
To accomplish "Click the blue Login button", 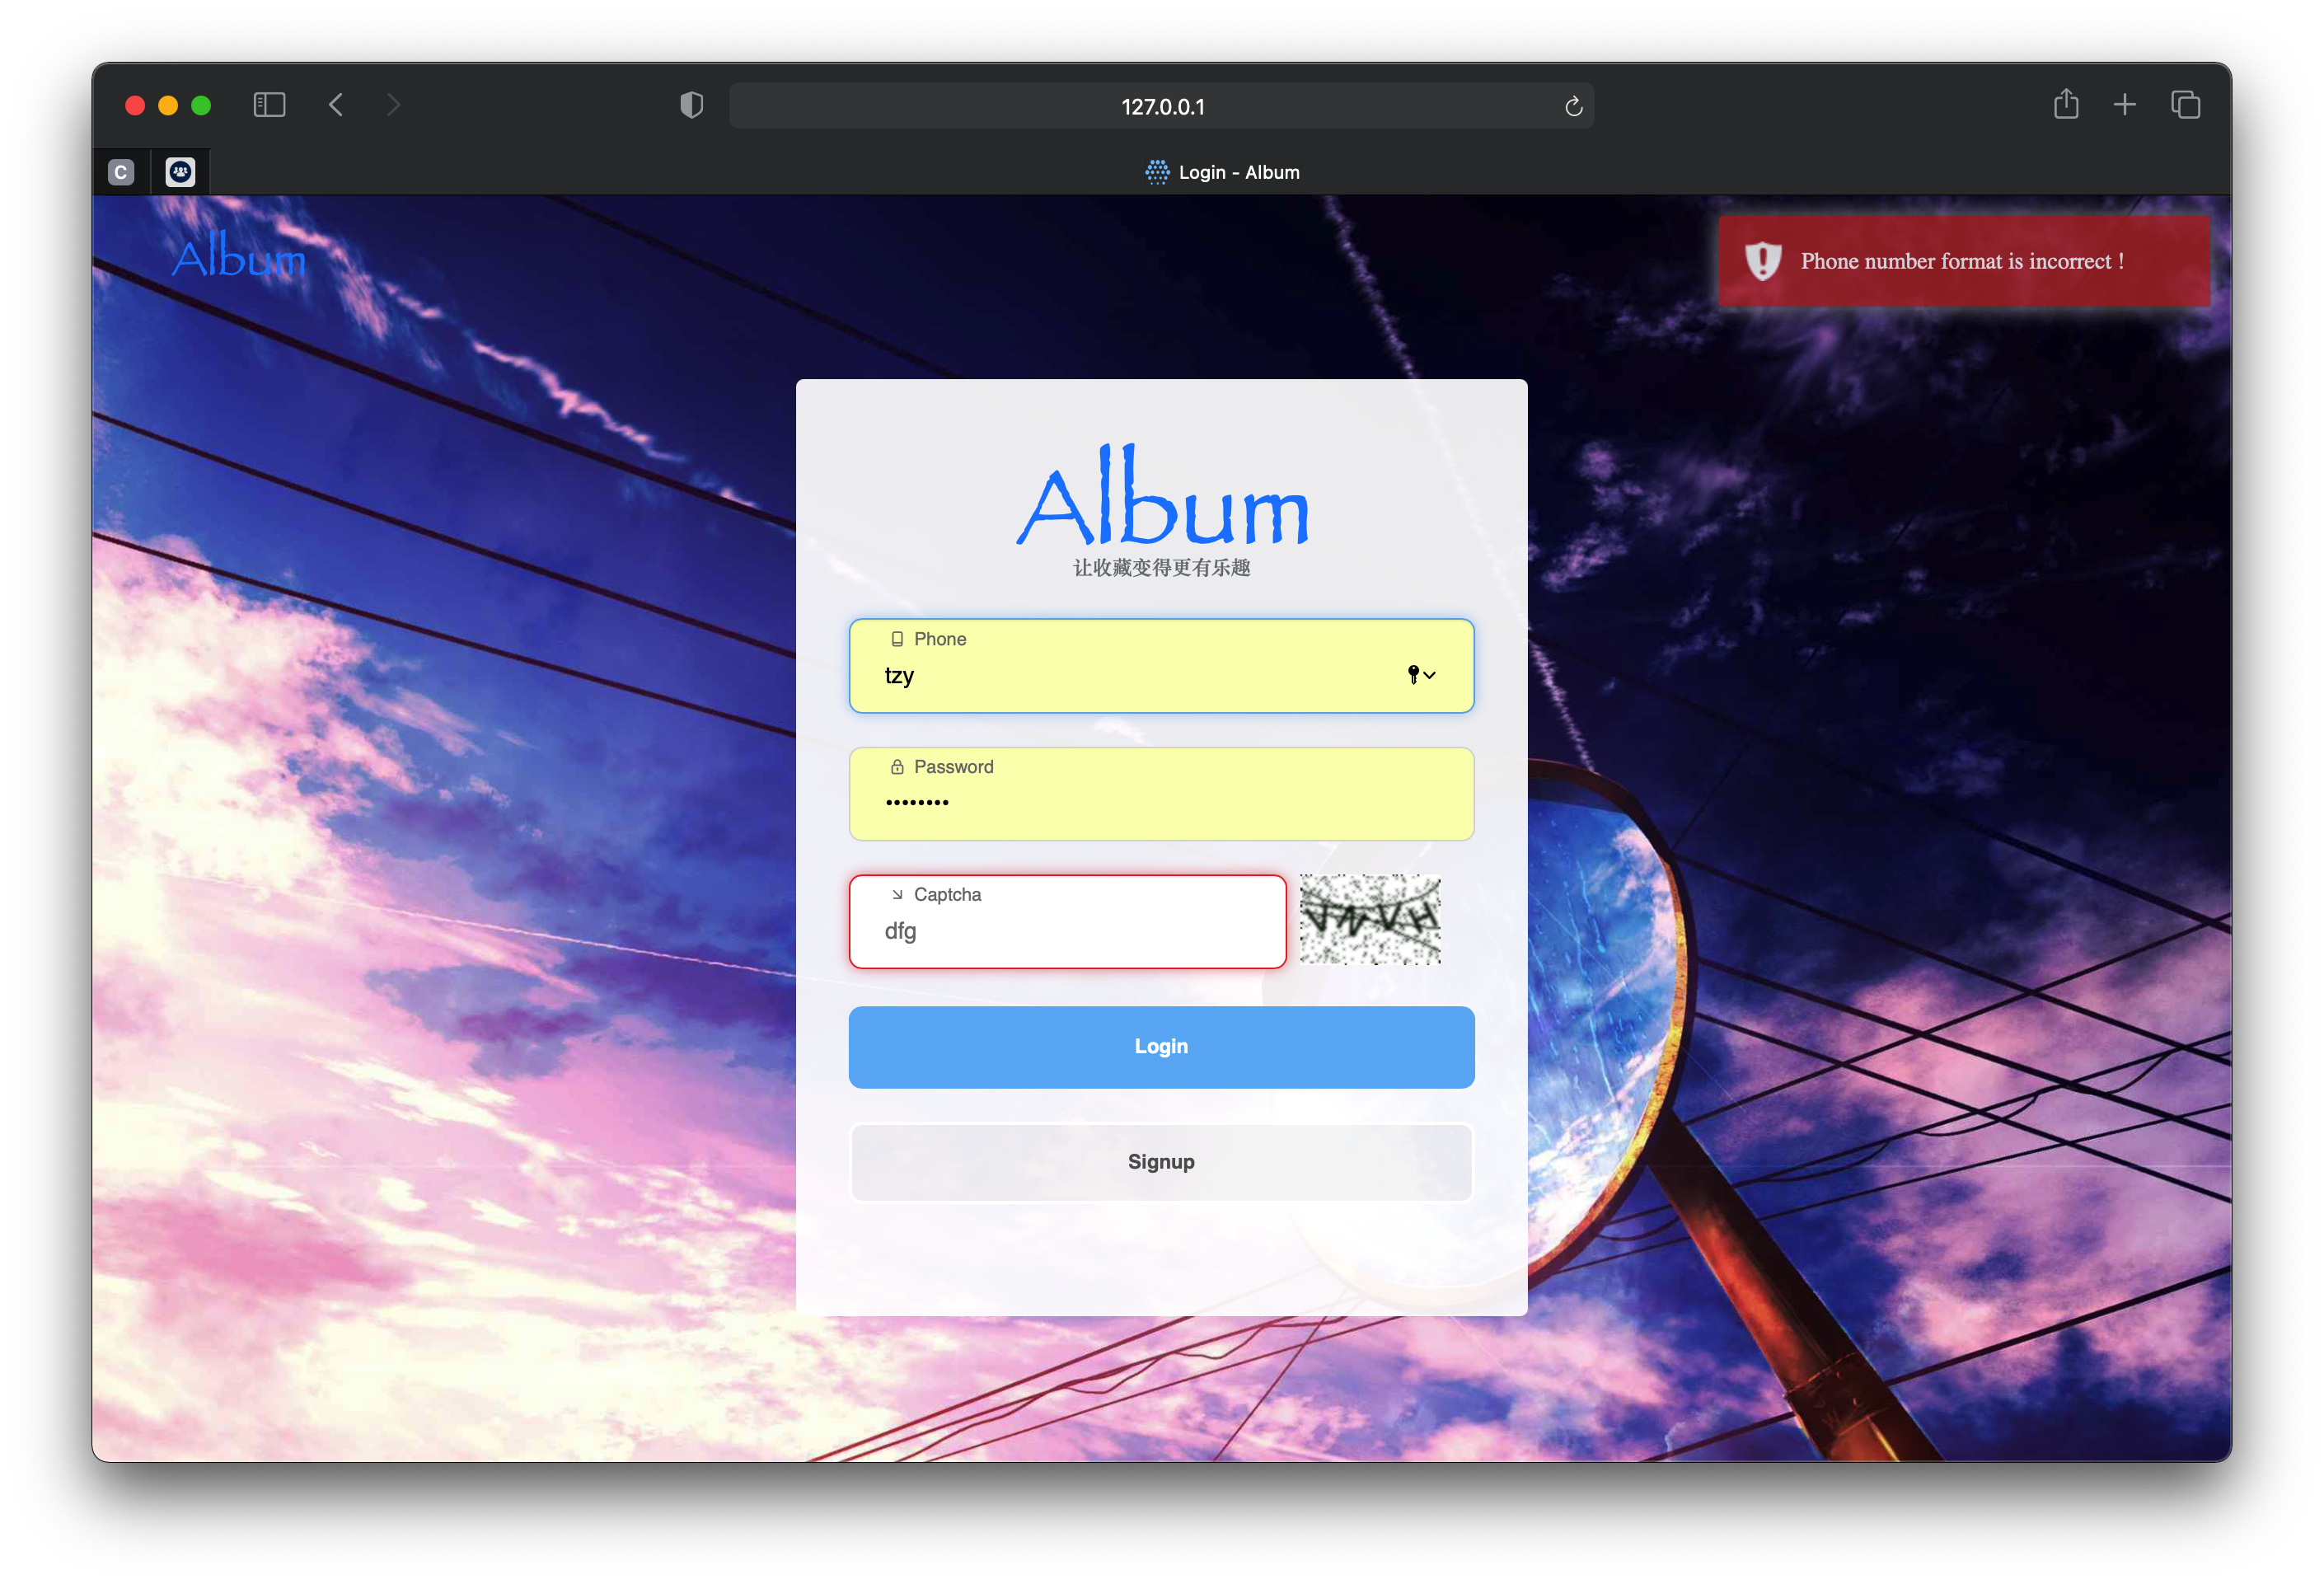I will (x=1161, y=1047).
